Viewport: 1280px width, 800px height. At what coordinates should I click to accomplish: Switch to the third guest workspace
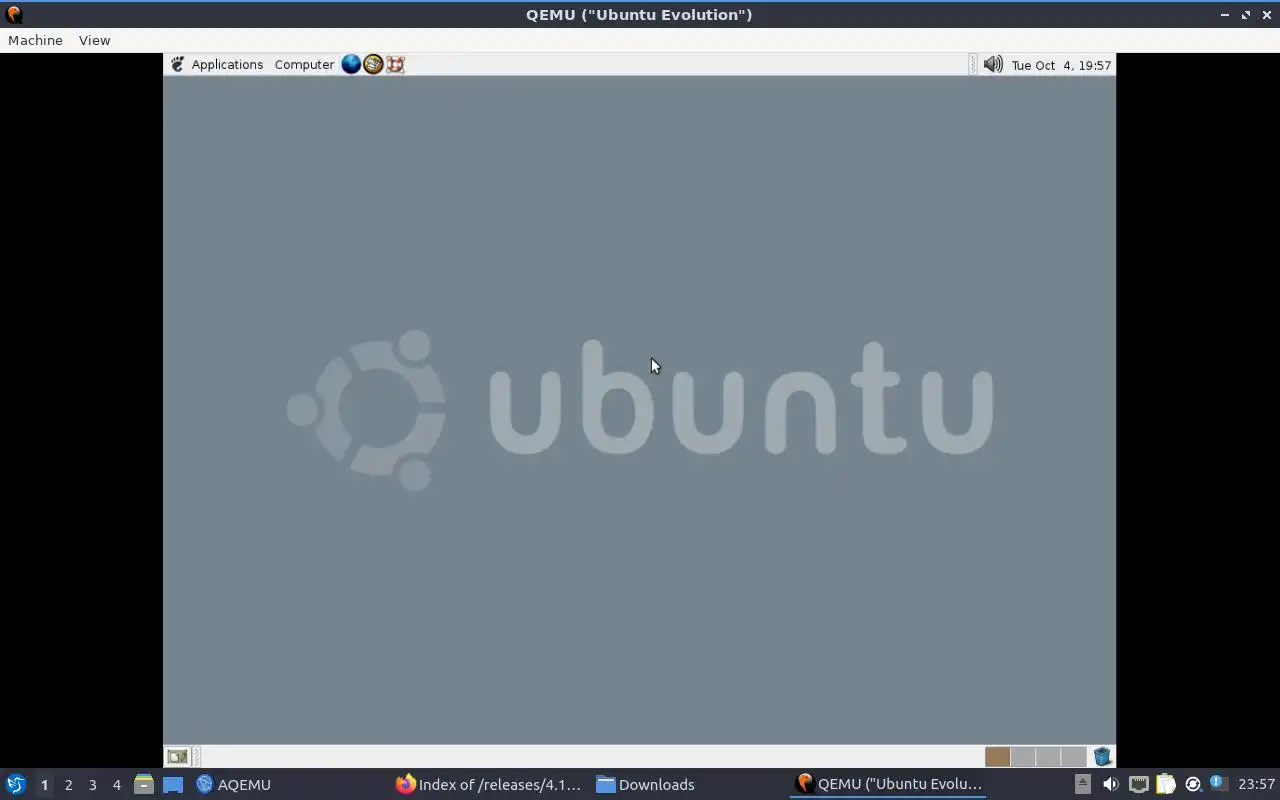[1048, 757]
